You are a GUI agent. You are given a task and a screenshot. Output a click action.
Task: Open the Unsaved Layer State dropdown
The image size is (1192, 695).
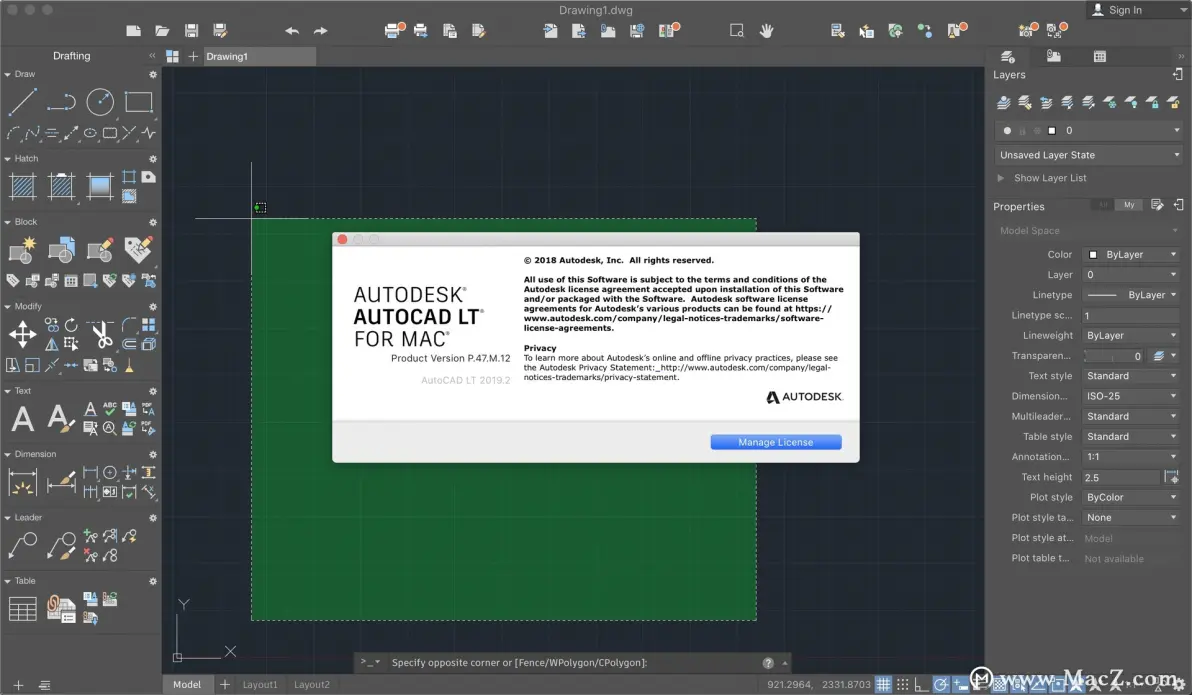pyautogui.click(x=1088, y=155)
